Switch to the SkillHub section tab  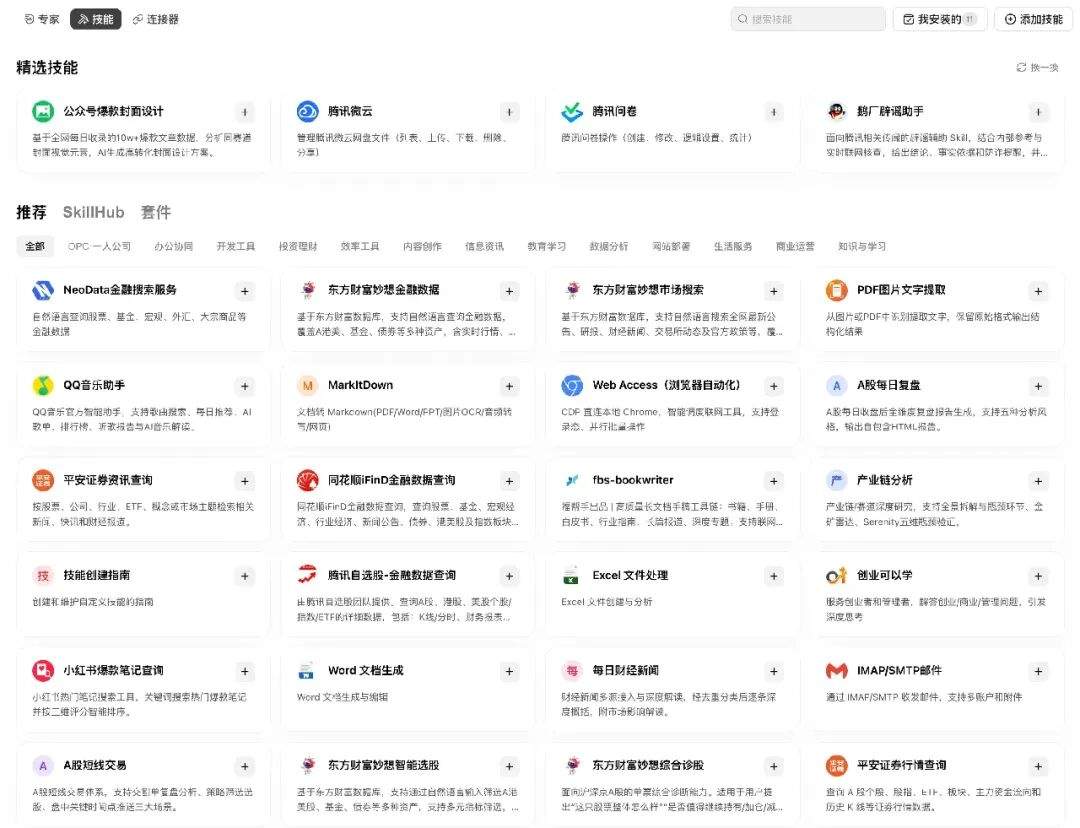(x=94, y=212)
